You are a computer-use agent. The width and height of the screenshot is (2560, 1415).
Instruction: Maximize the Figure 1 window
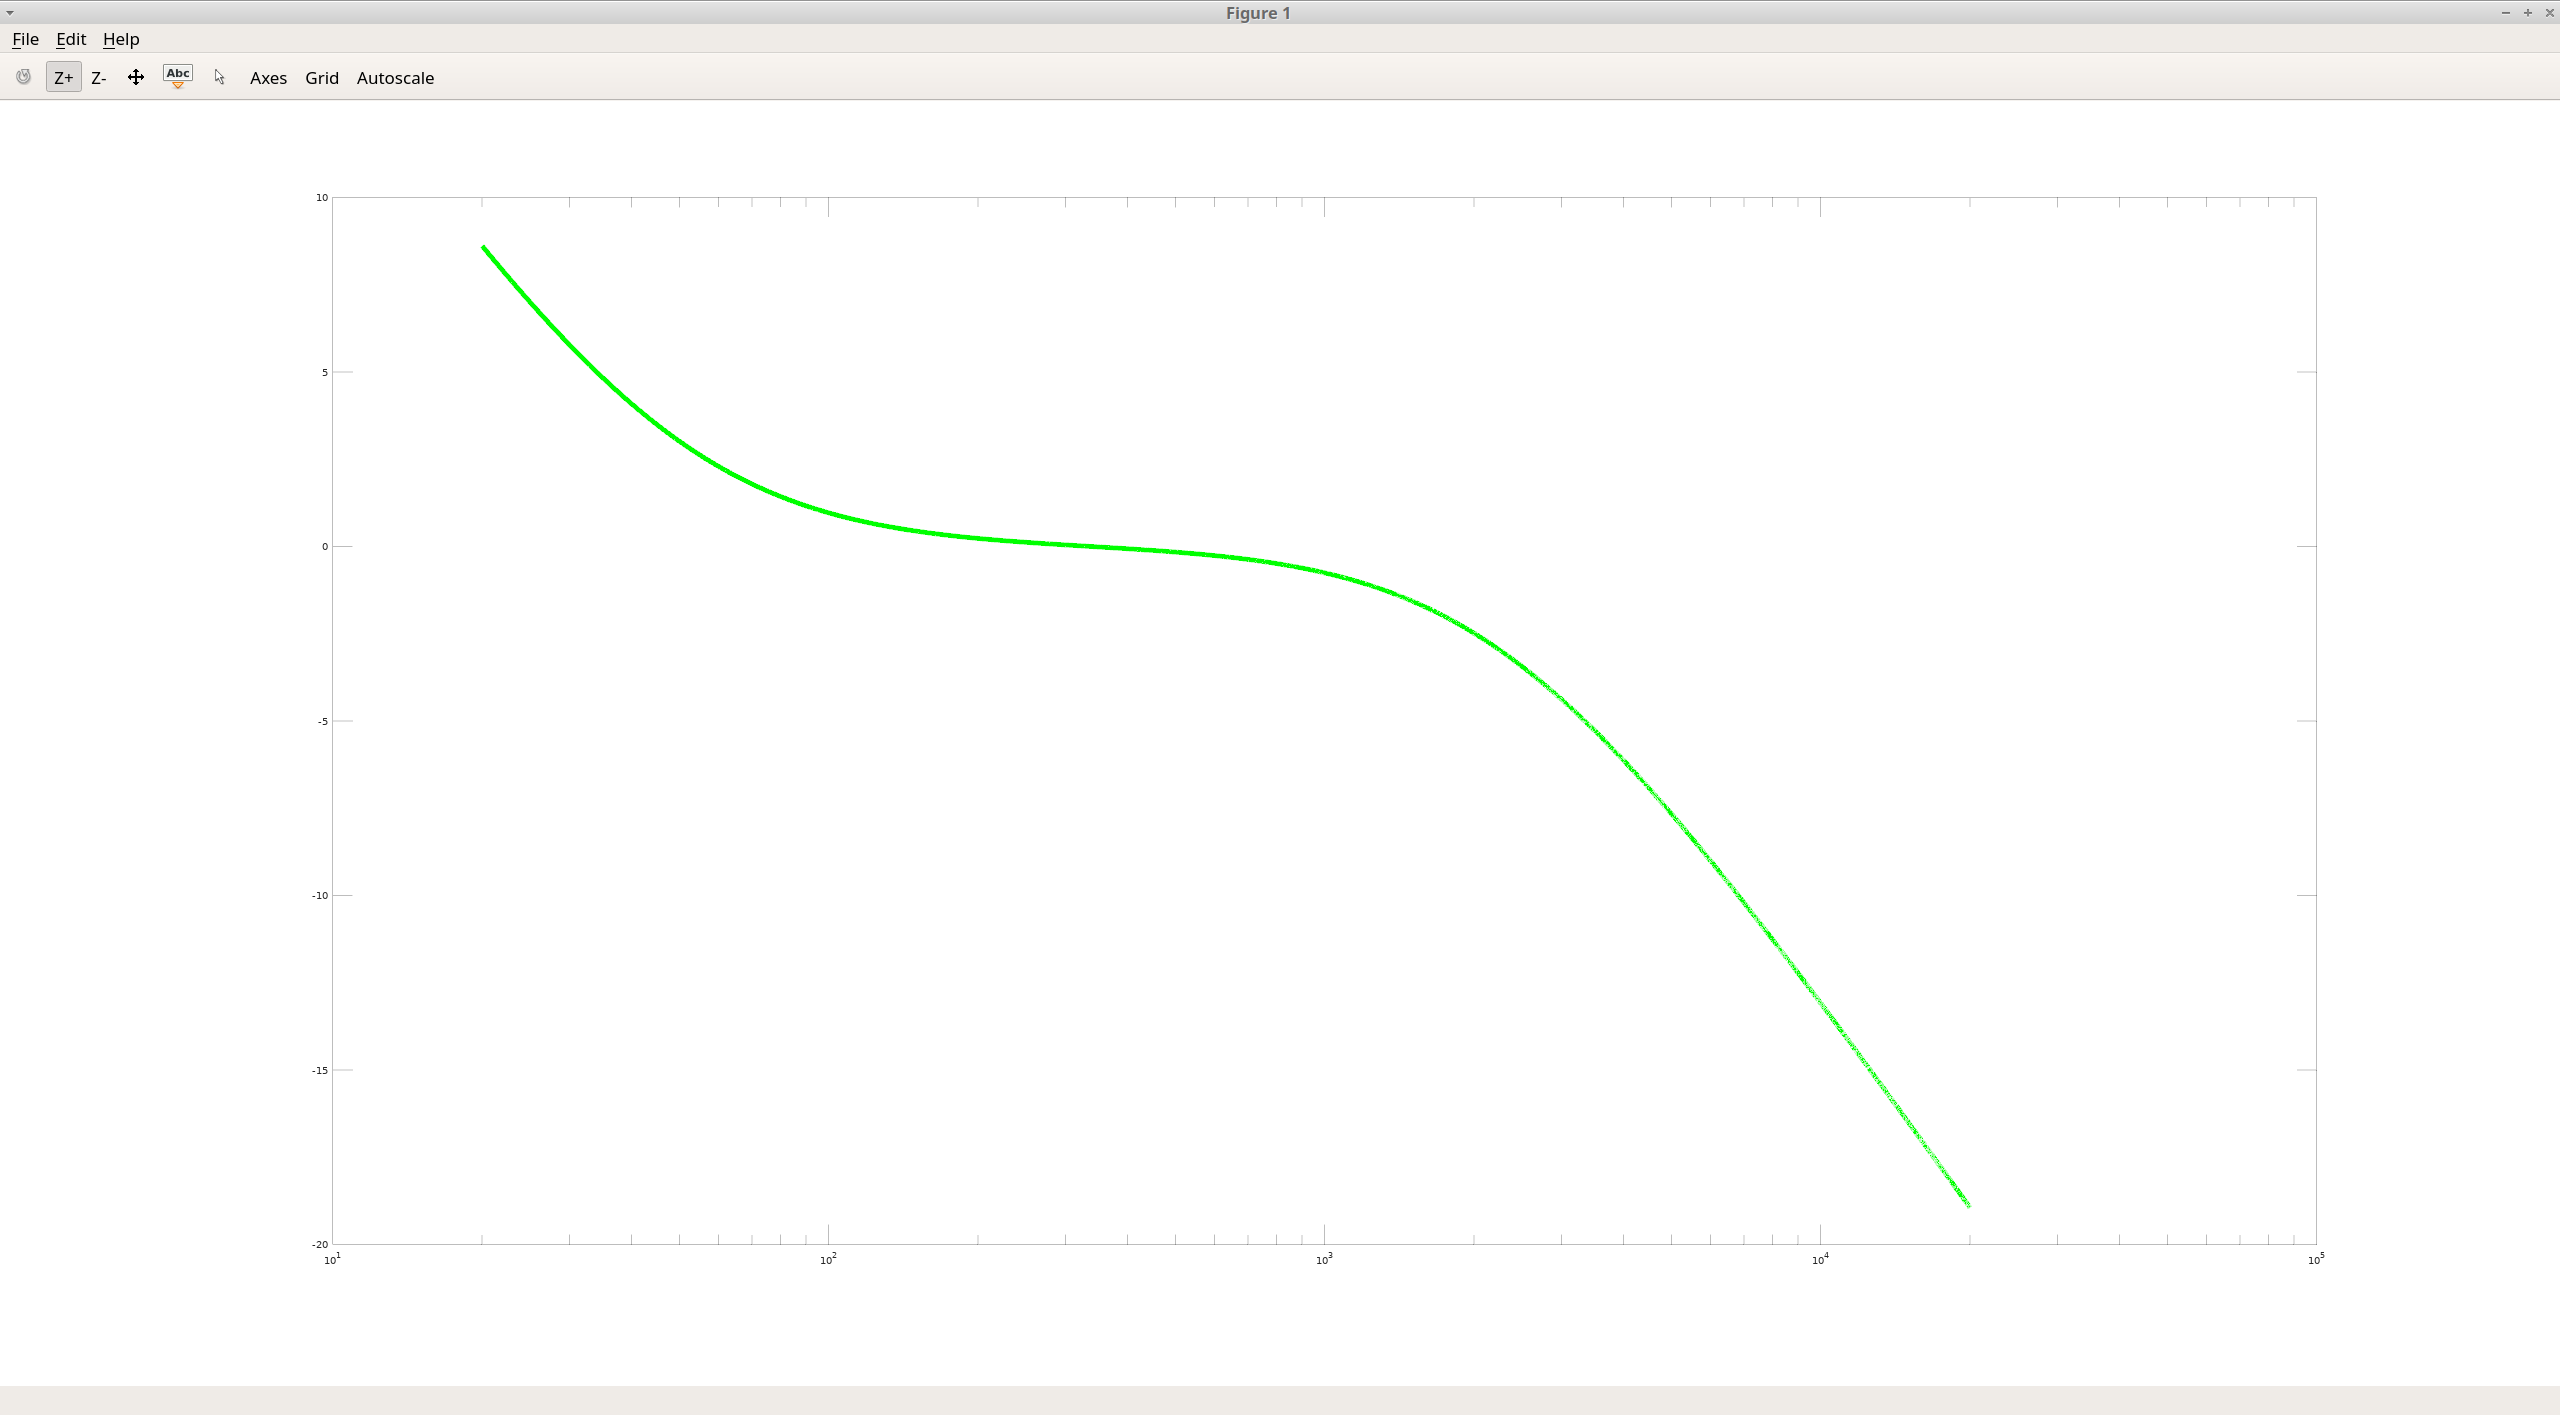tap(2527, 12)
